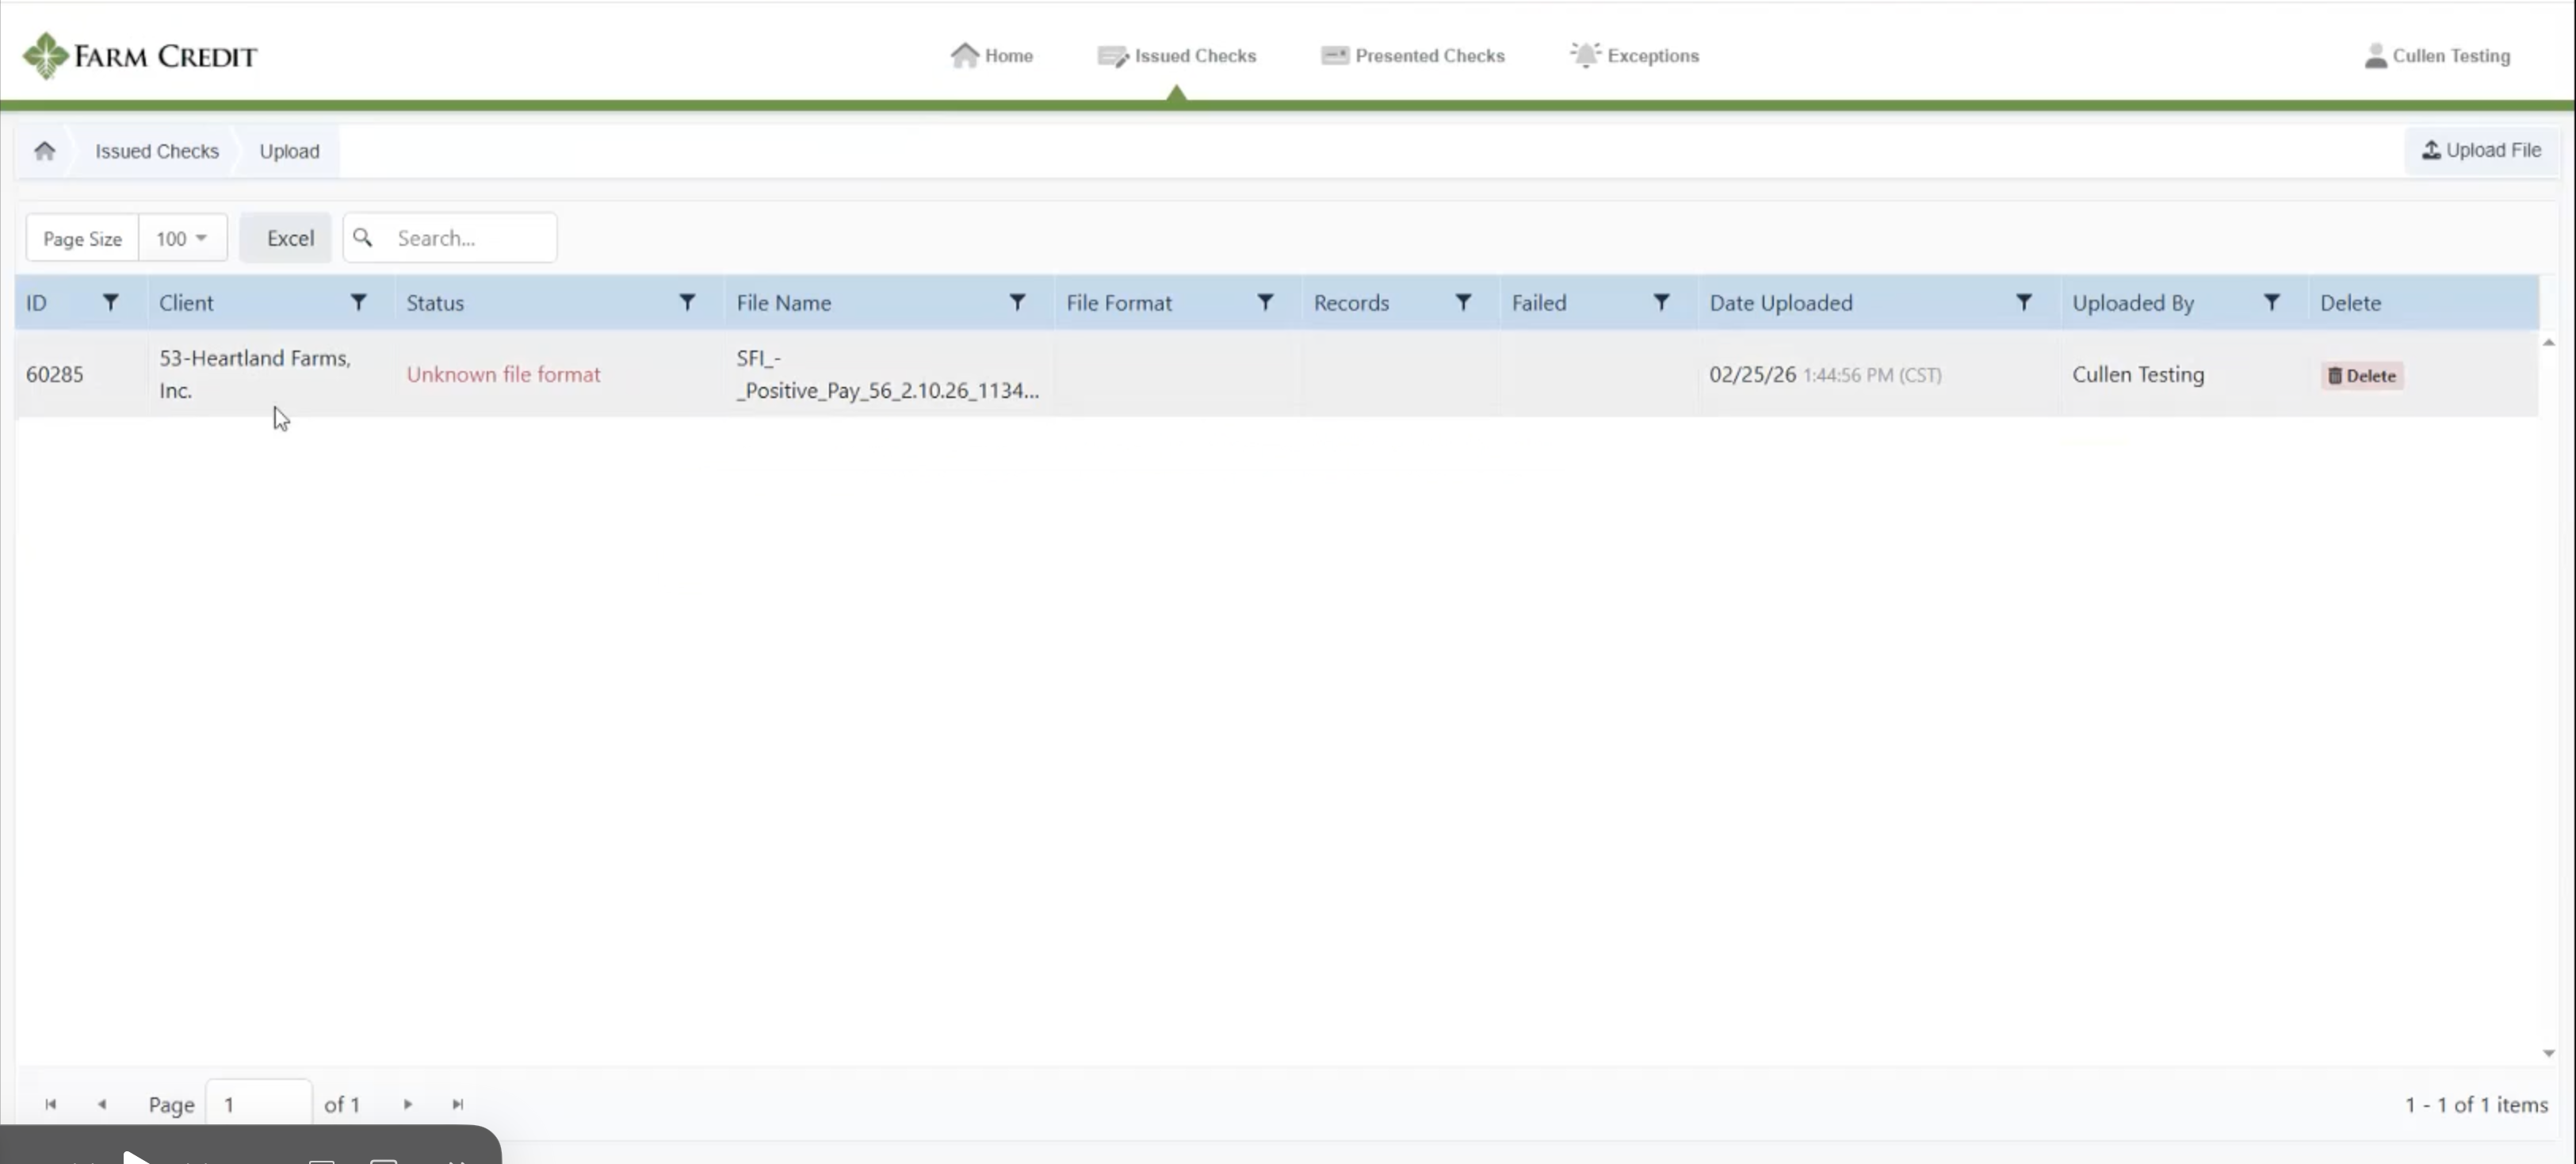Open Client column filter icon

coord(358,302)
